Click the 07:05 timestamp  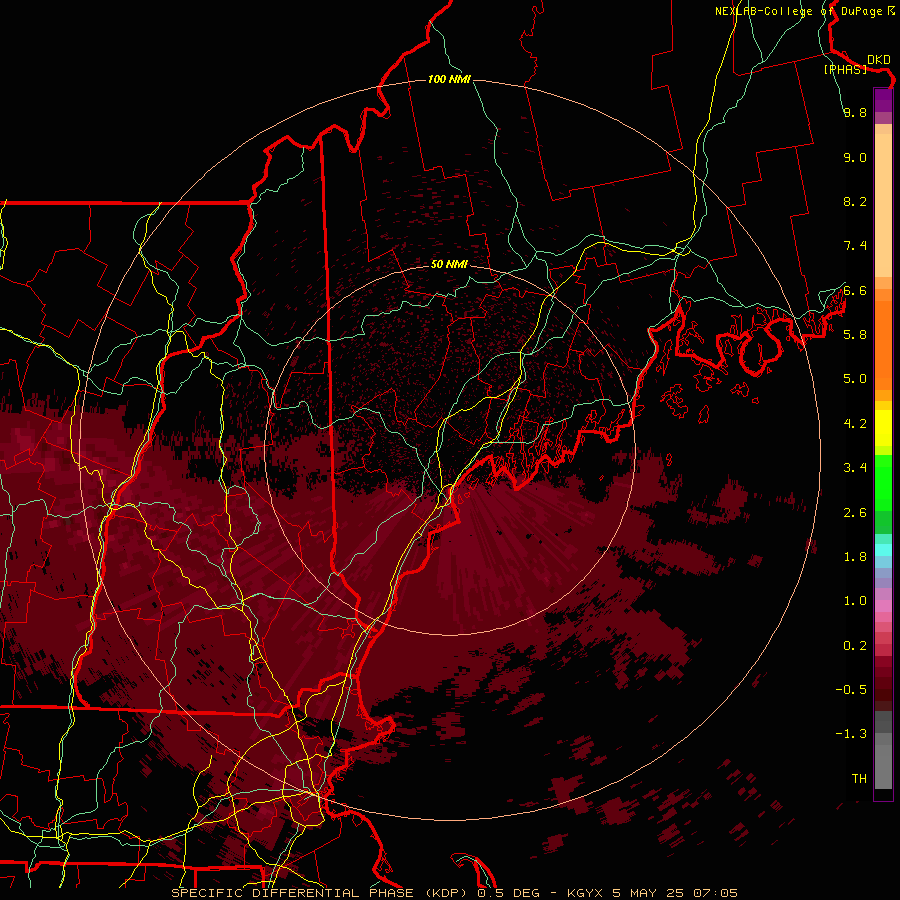[x=715, y=893]
